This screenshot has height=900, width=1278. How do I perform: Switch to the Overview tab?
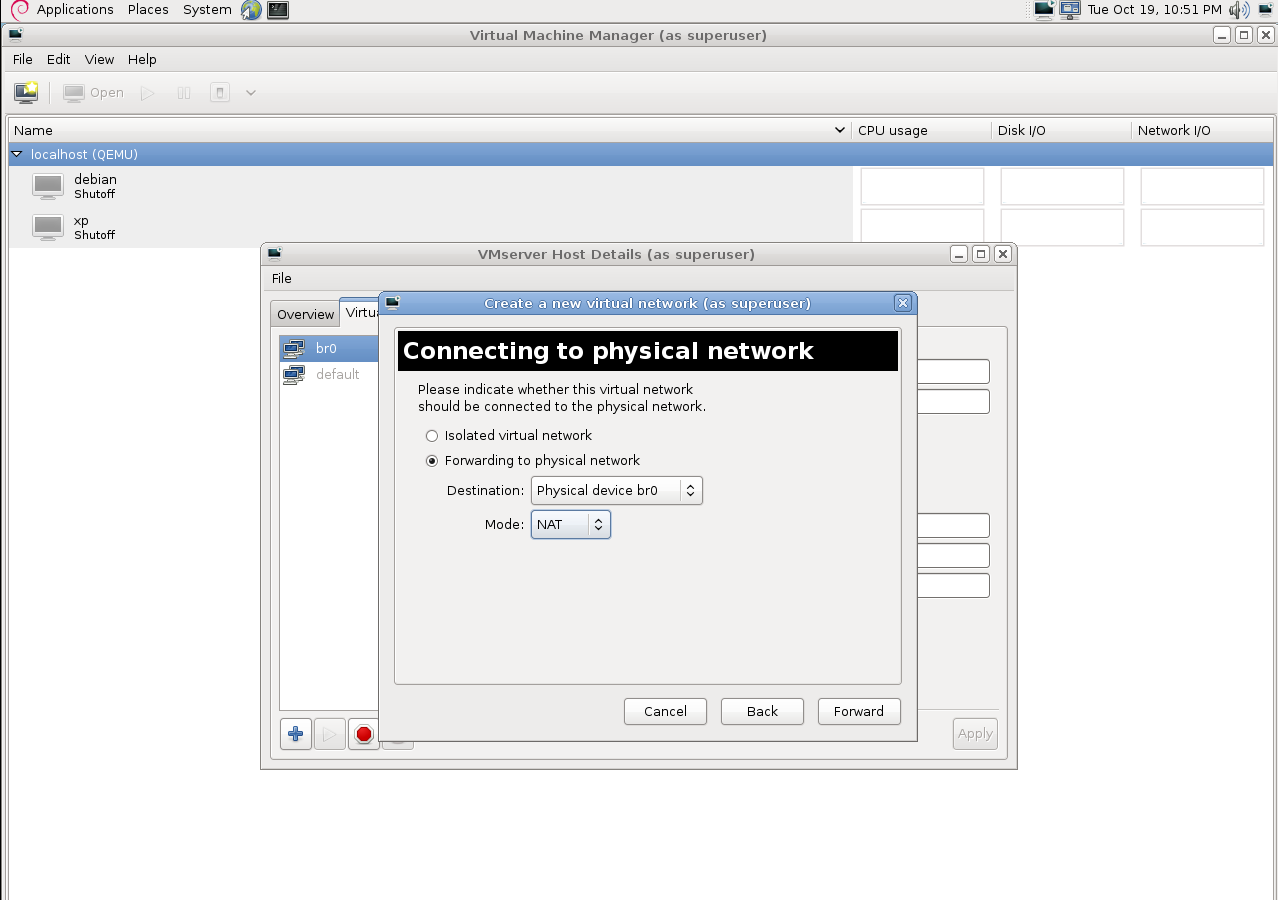point(305,314)
